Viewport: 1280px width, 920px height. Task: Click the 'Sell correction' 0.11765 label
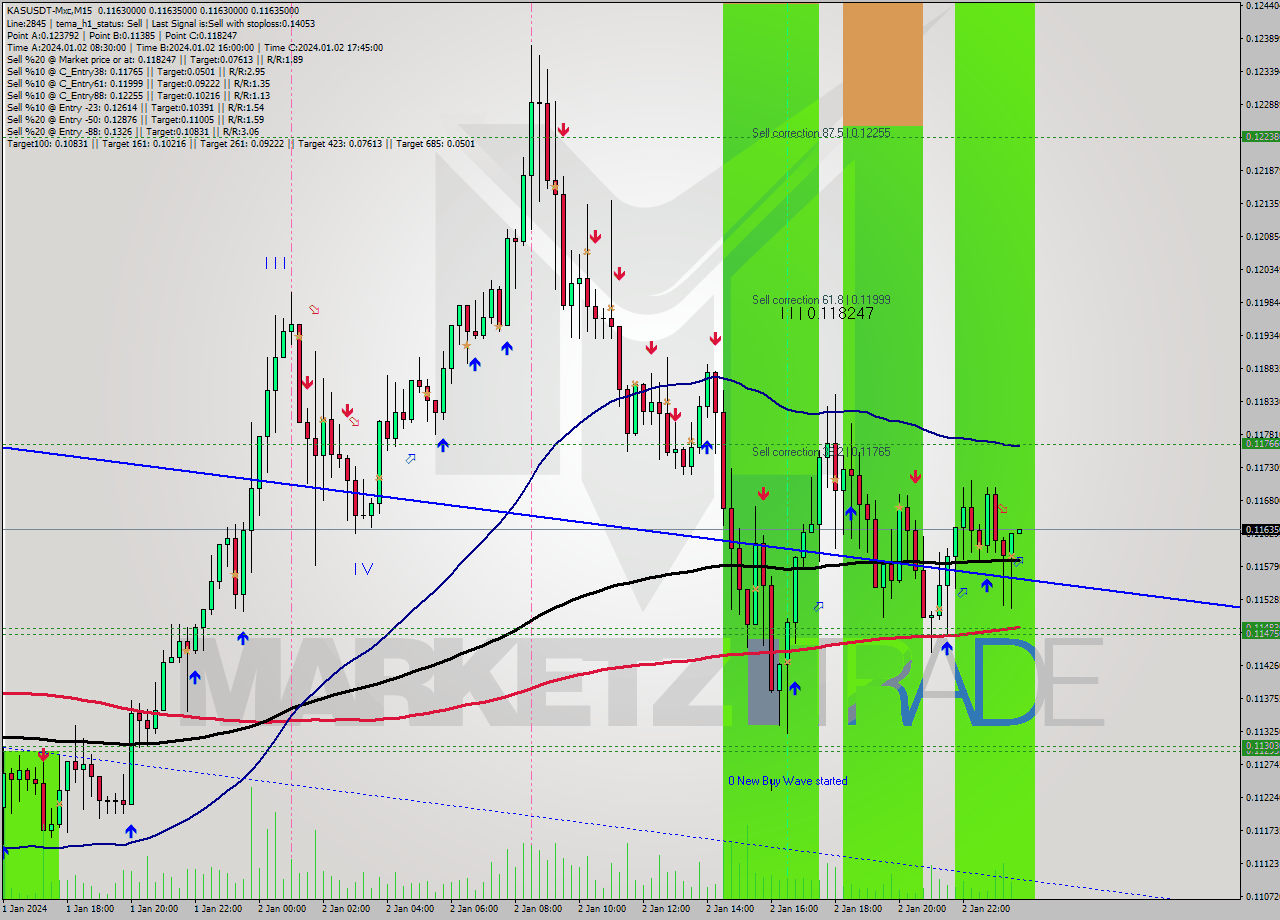click(x=821, y=452)
